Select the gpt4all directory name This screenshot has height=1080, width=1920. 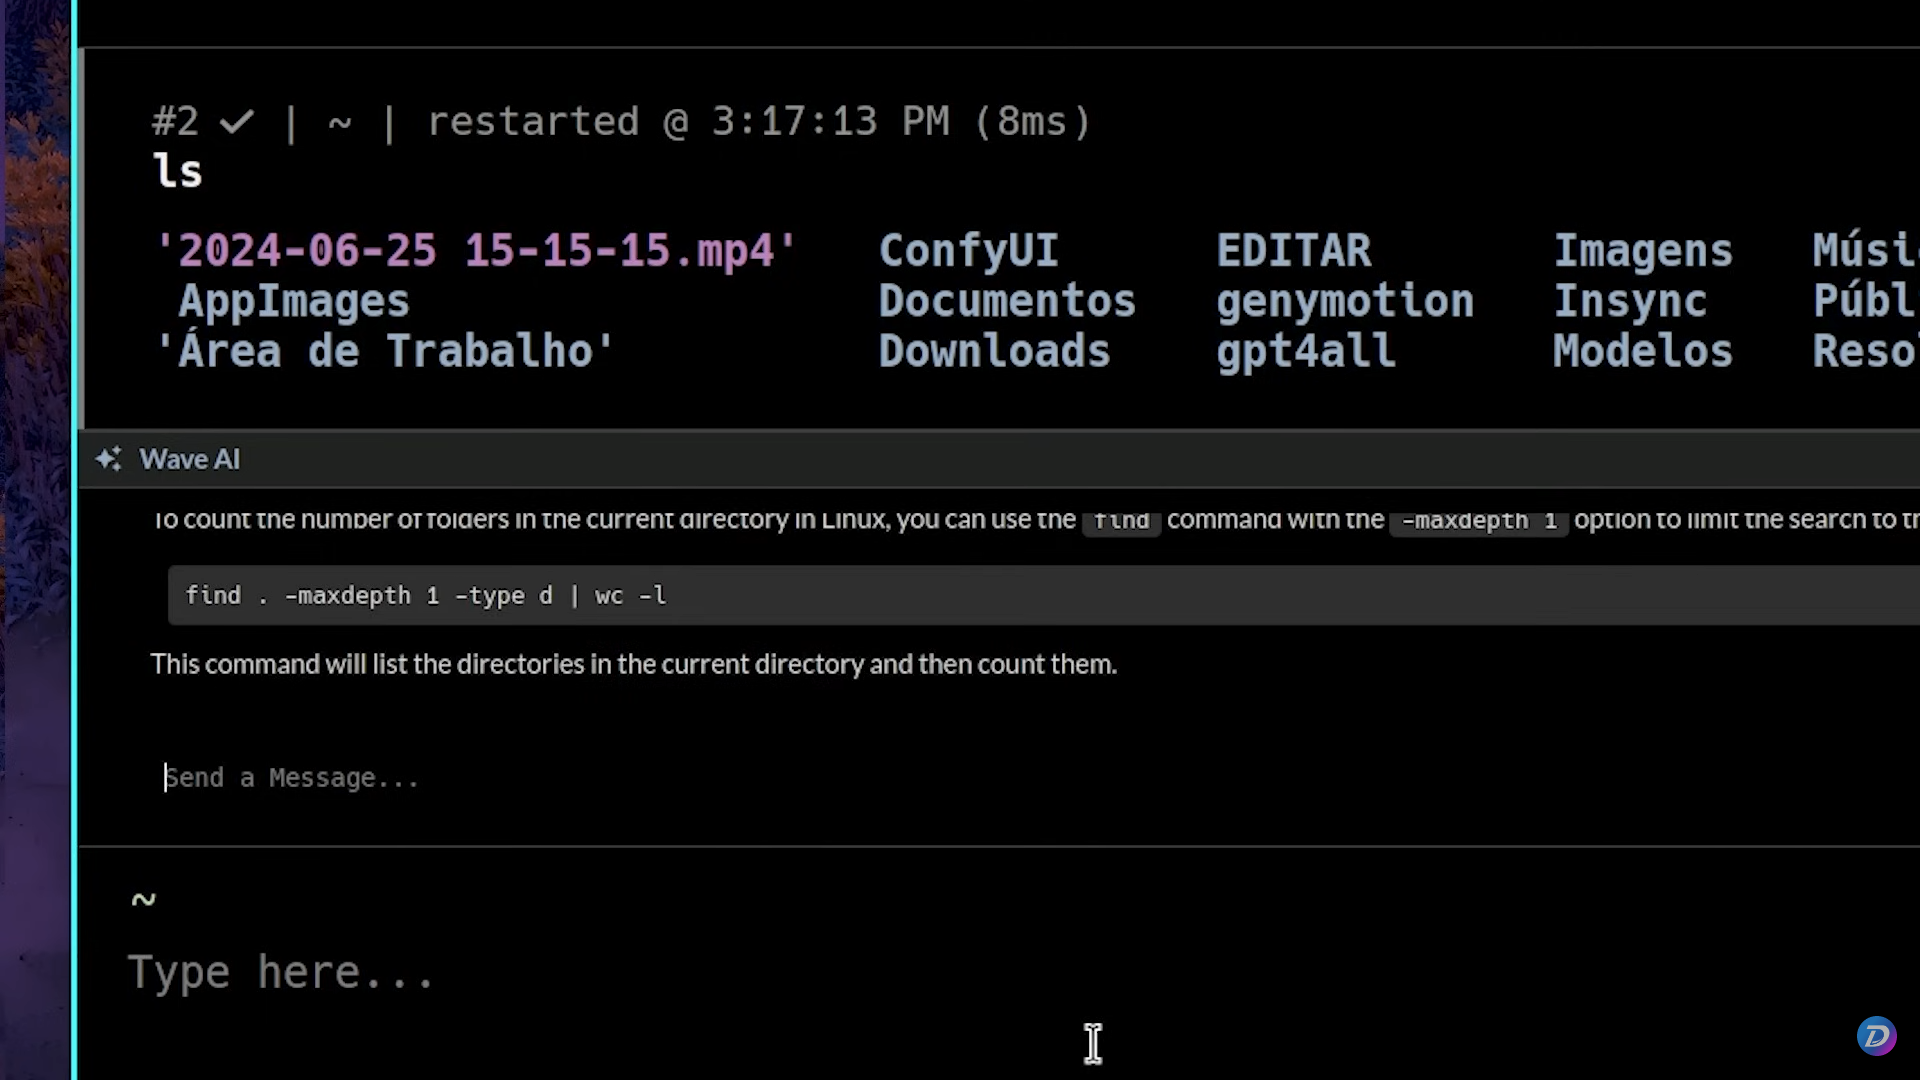pyautogui.click(x=1305, y=351)
